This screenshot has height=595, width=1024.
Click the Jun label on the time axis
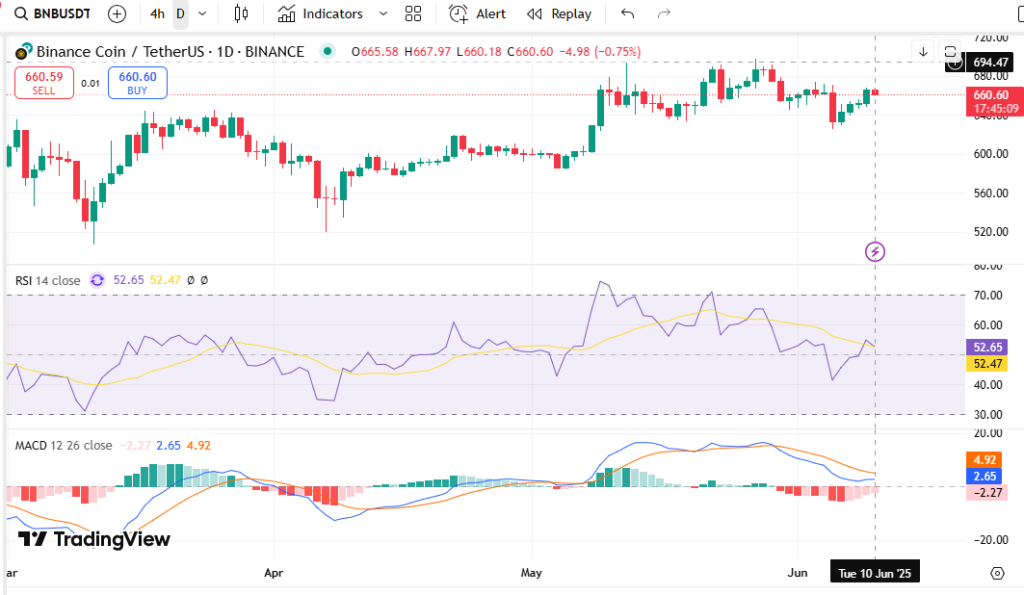(x=797, y=573)
